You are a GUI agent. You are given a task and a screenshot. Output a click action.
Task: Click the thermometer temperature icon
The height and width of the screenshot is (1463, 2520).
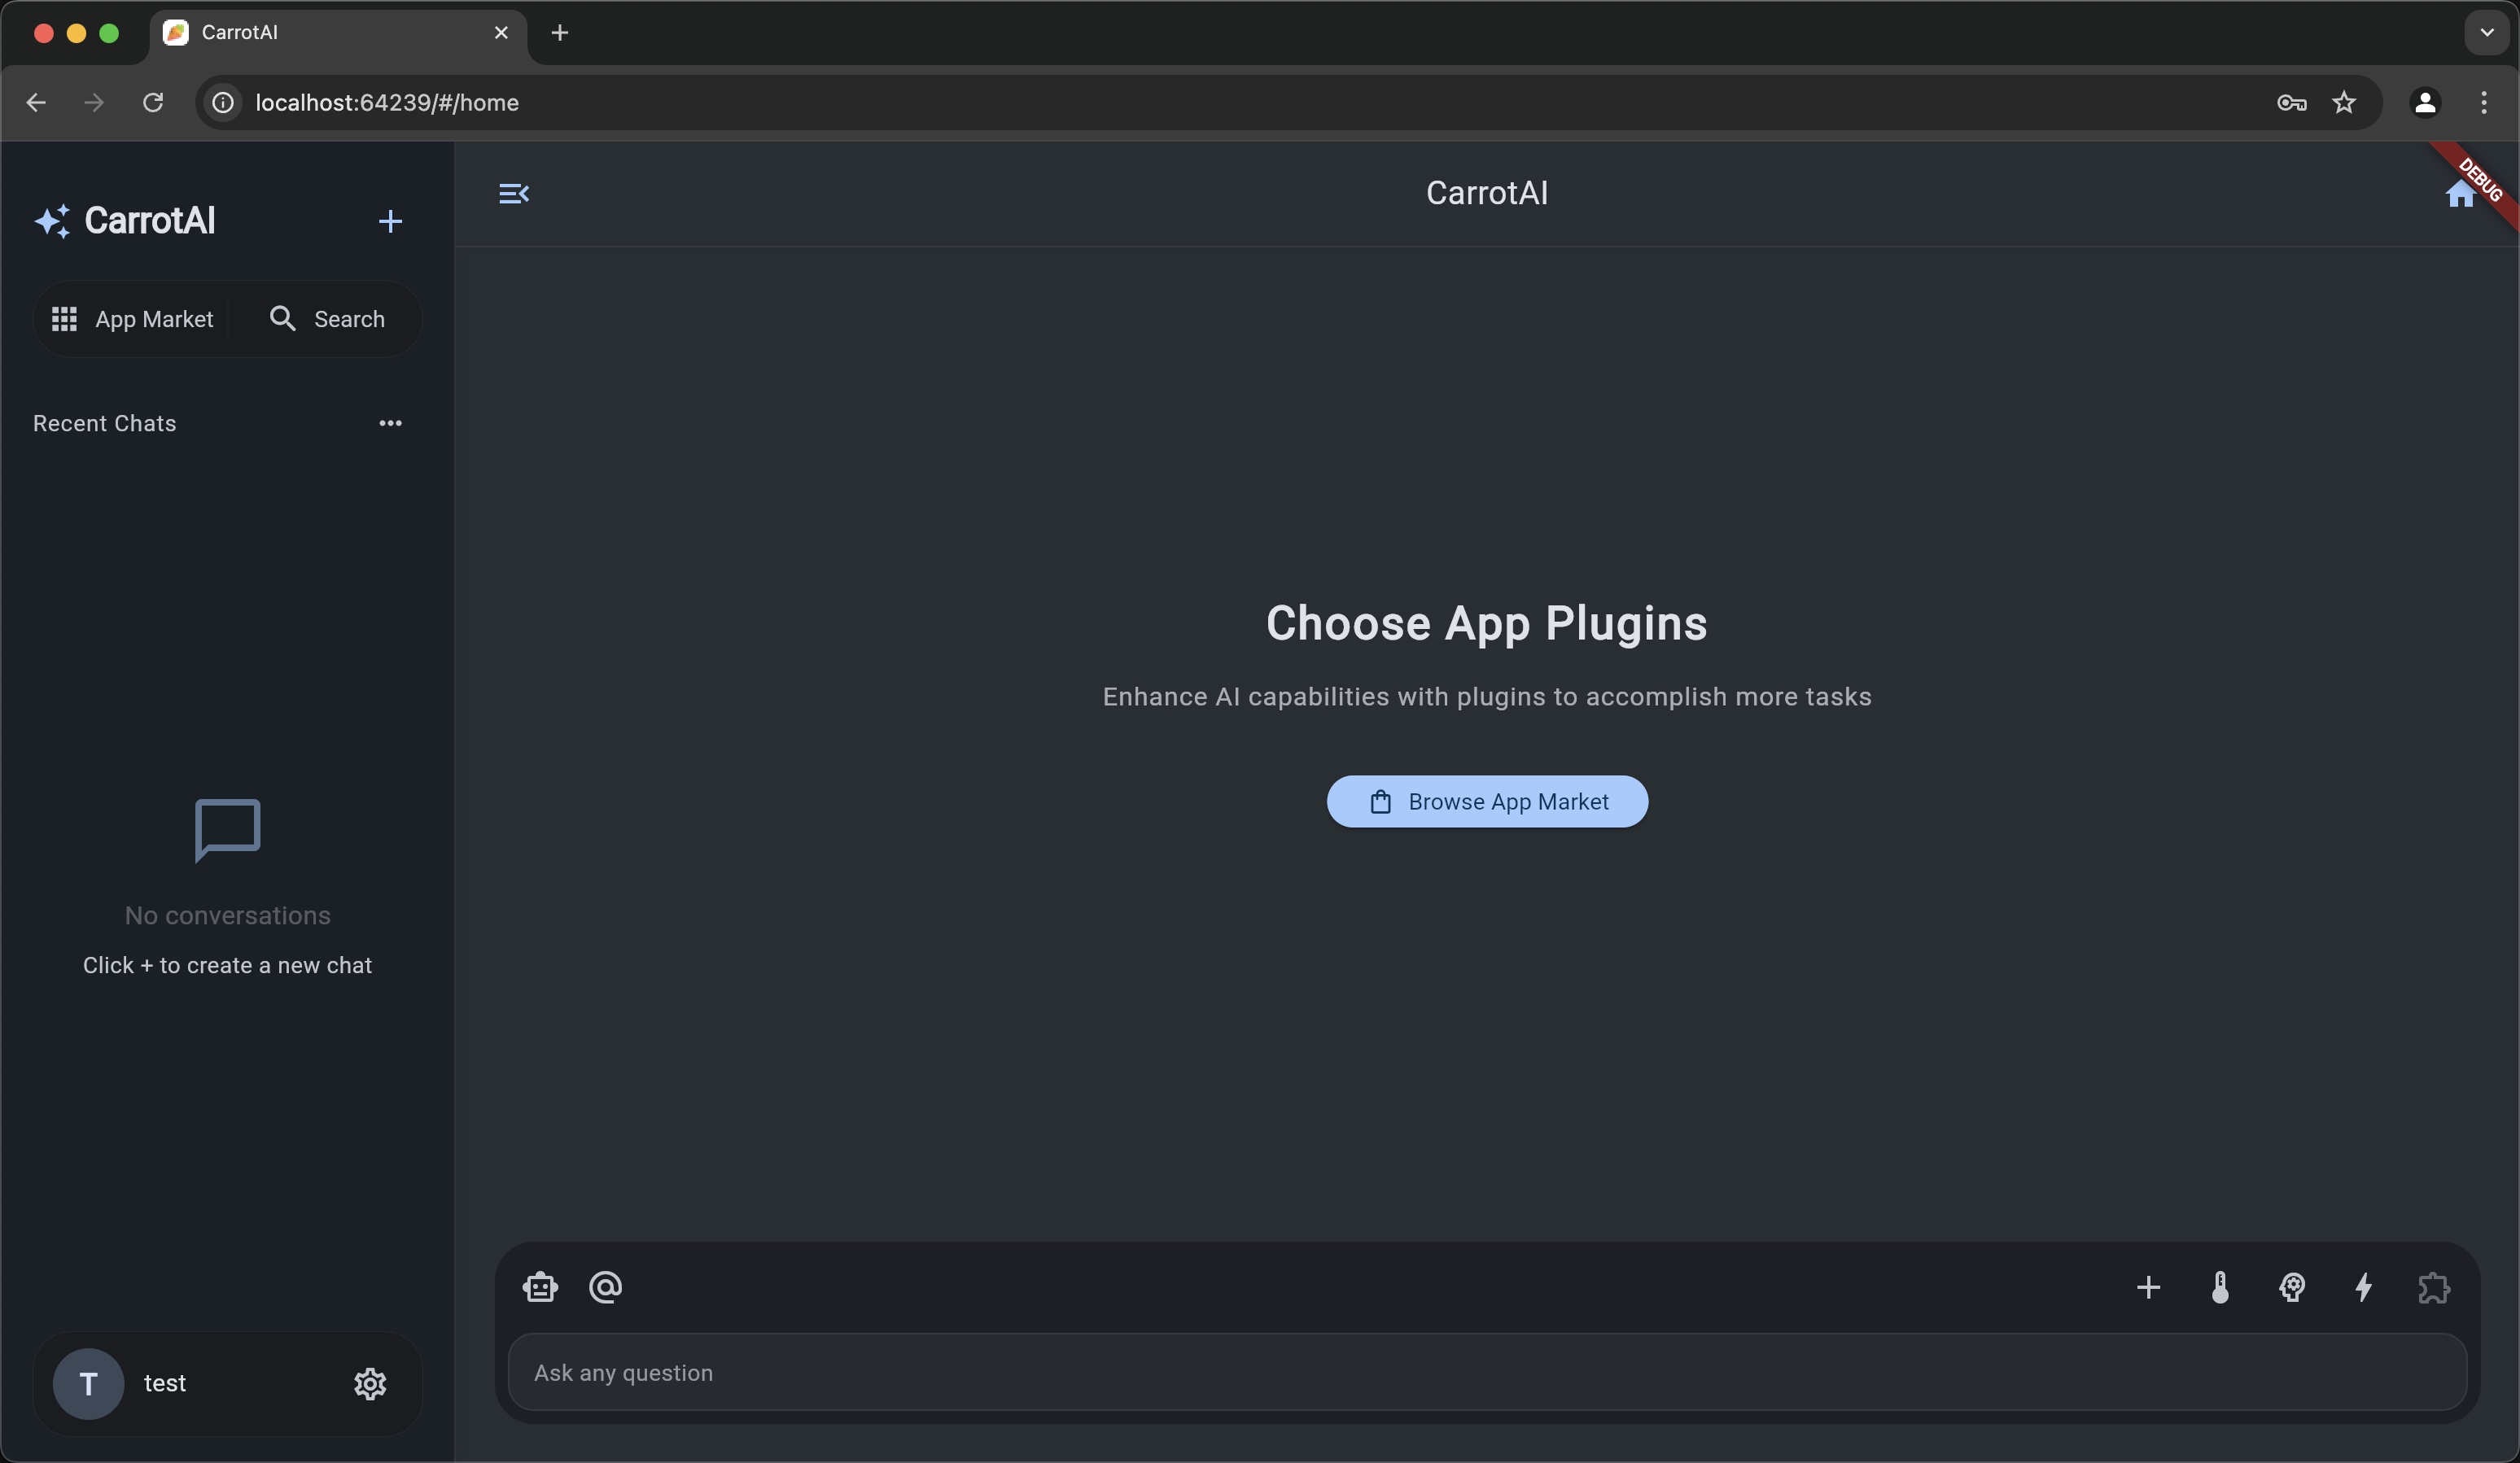(2219, 1287)
